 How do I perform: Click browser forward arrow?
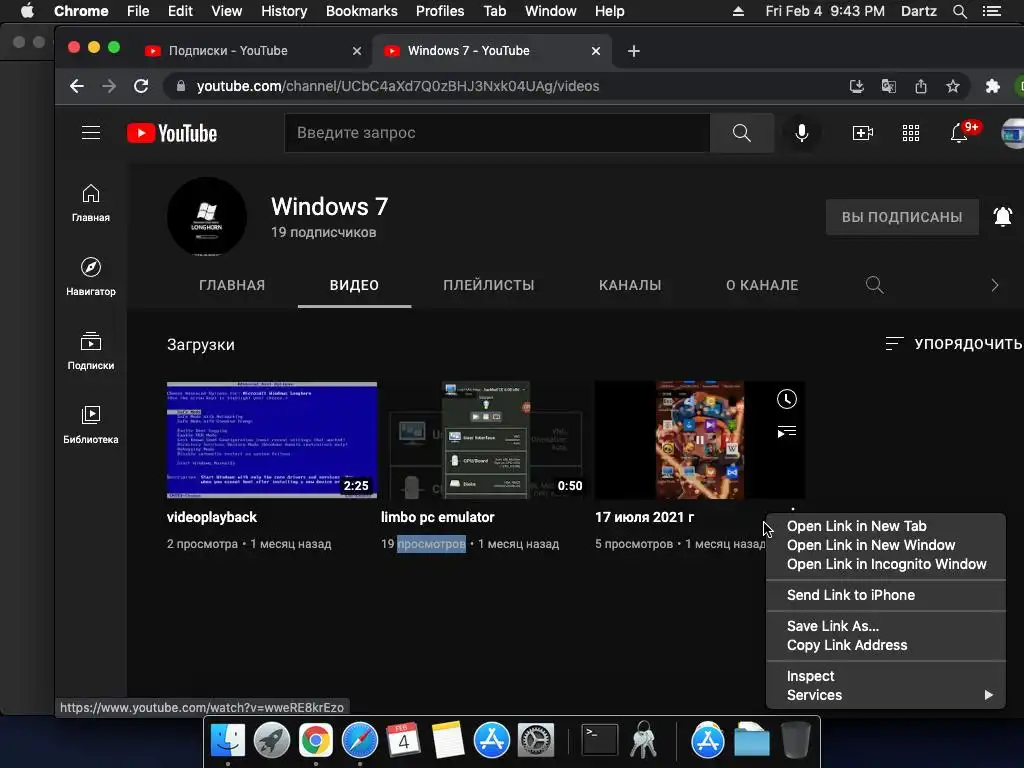pos(109,86)
